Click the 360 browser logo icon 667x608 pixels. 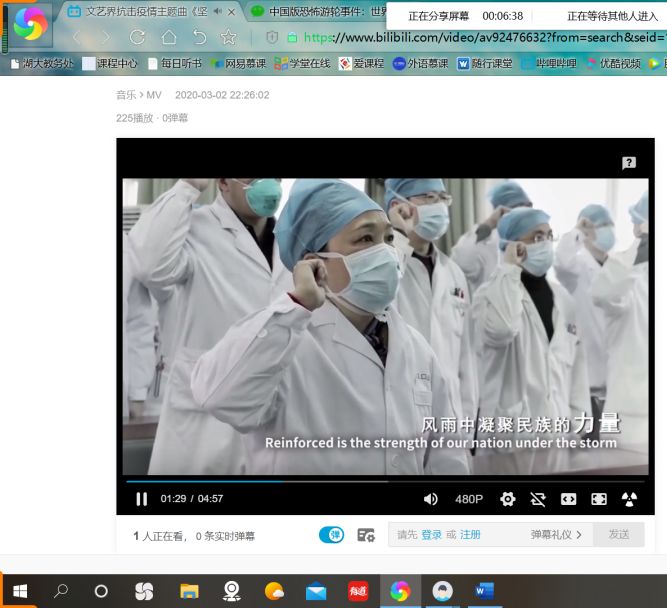tap(30, 24)
